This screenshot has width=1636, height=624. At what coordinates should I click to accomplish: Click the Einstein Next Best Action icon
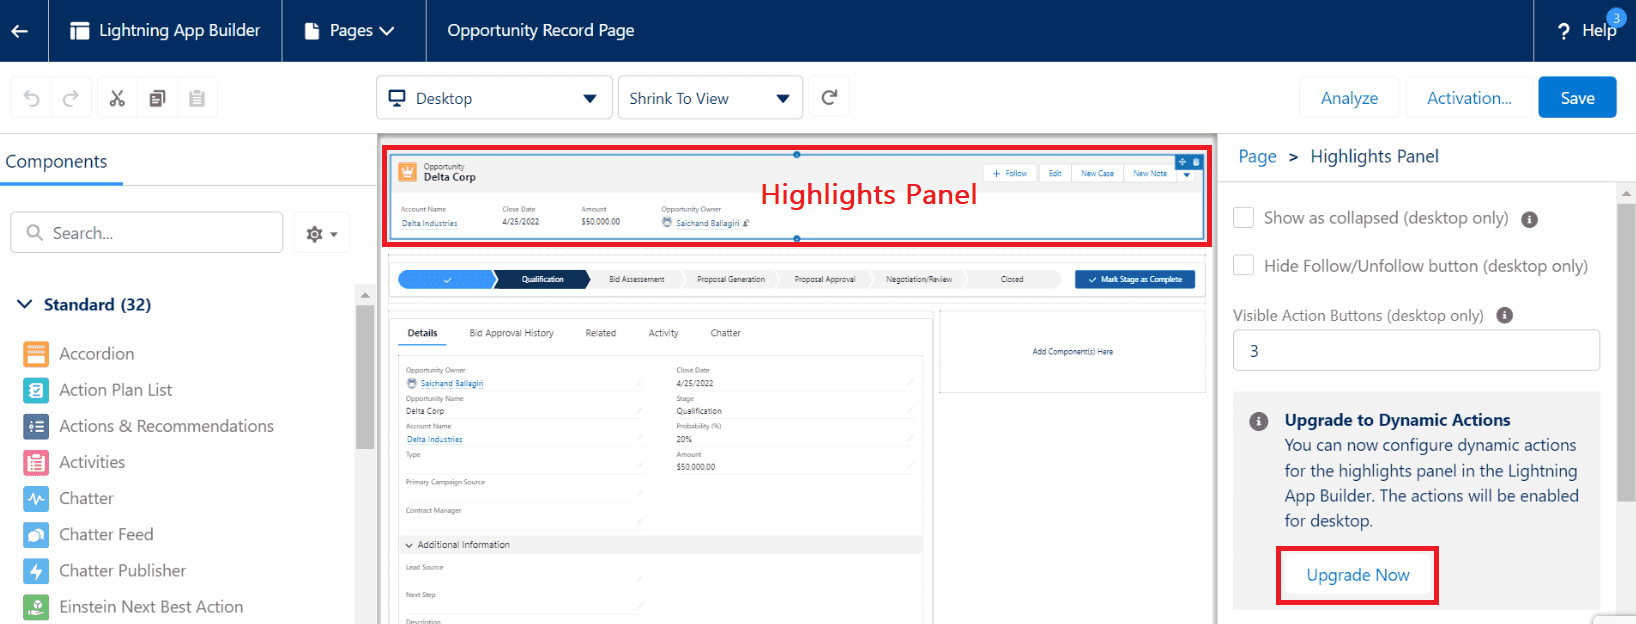tap(36, 607)
